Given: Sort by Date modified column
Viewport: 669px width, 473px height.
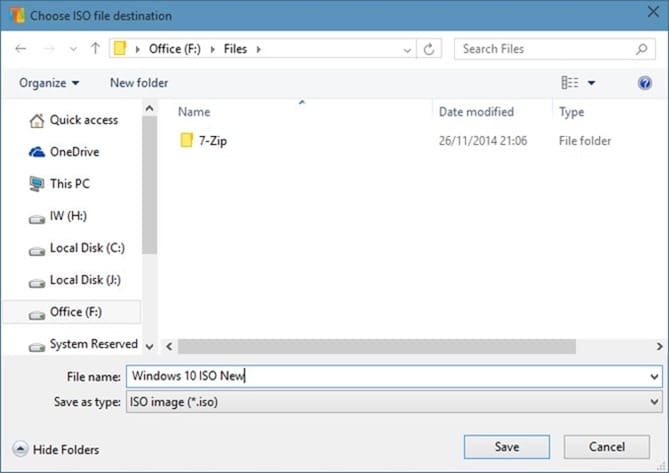Looking at the screenshot, I should (476, 112).
